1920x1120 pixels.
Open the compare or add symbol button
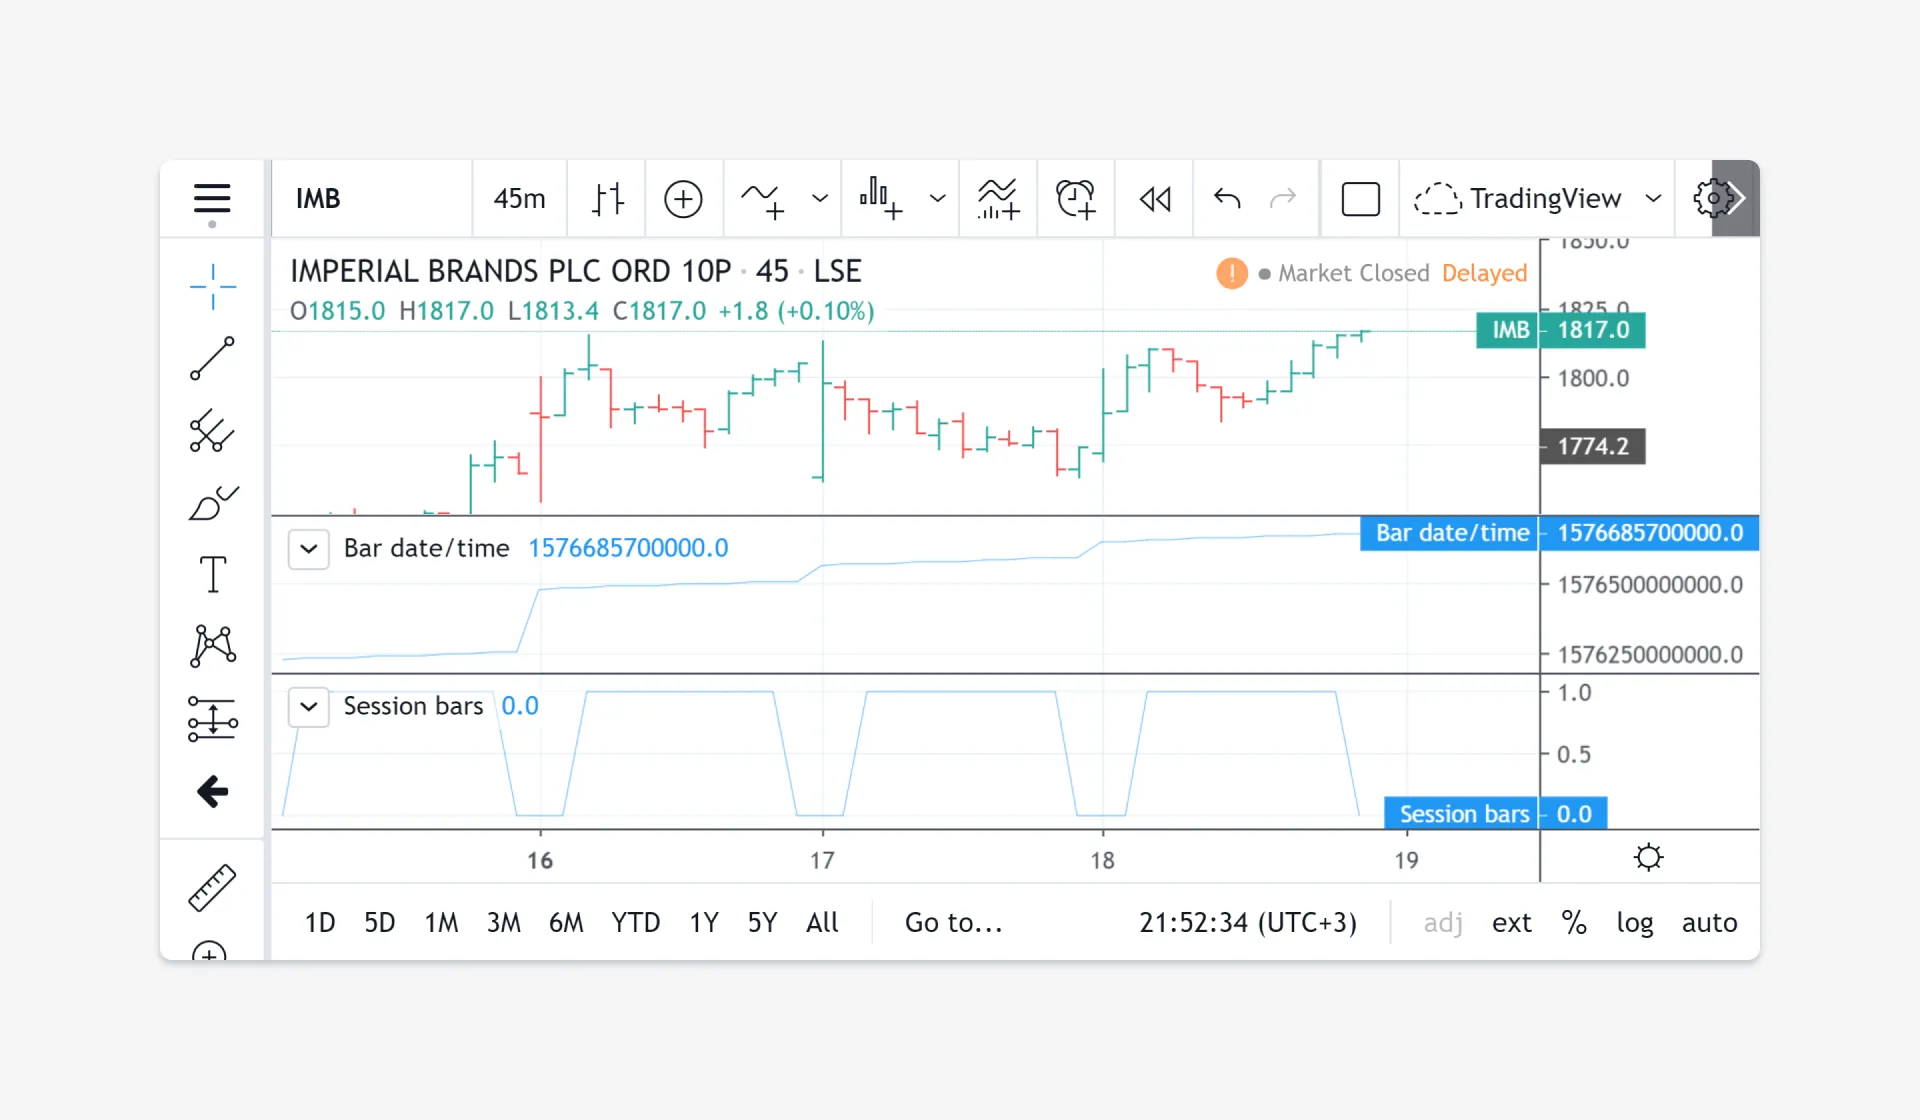tap(683, 198)
